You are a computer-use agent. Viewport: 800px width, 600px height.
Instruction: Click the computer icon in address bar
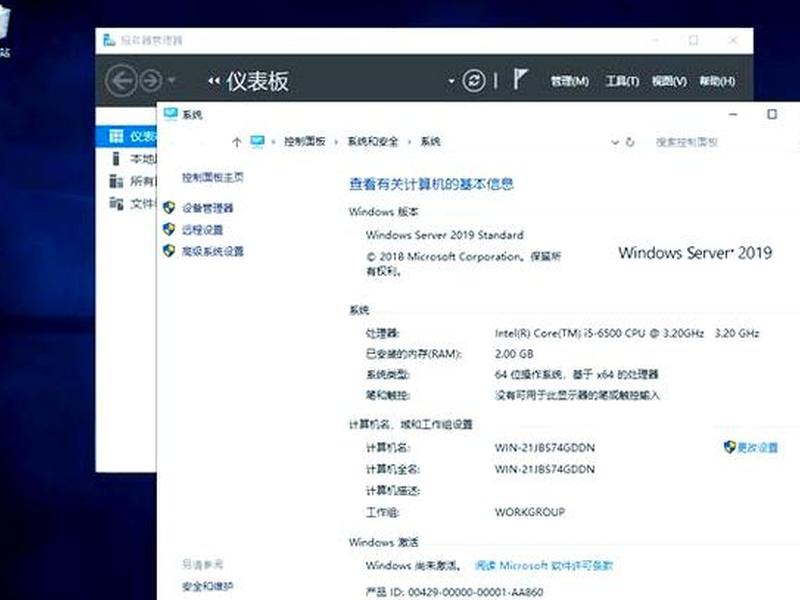coord(257,141)
